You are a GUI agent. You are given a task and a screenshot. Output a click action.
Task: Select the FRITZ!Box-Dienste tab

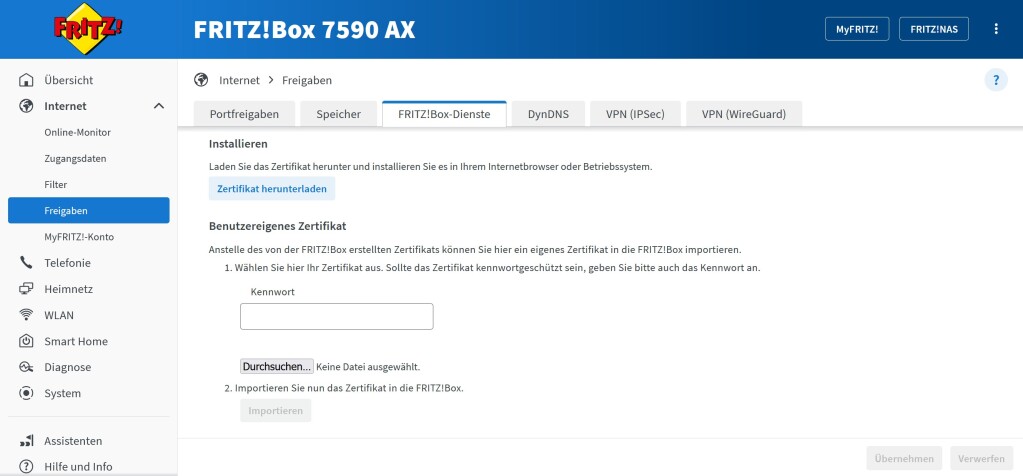click(444, 114)
